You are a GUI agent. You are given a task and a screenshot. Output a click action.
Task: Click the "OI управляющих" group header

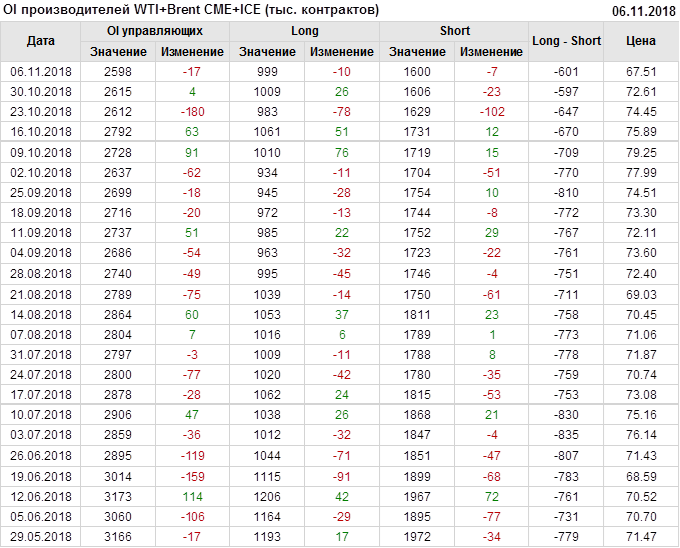pyautogui.click(x=155, y=31)
